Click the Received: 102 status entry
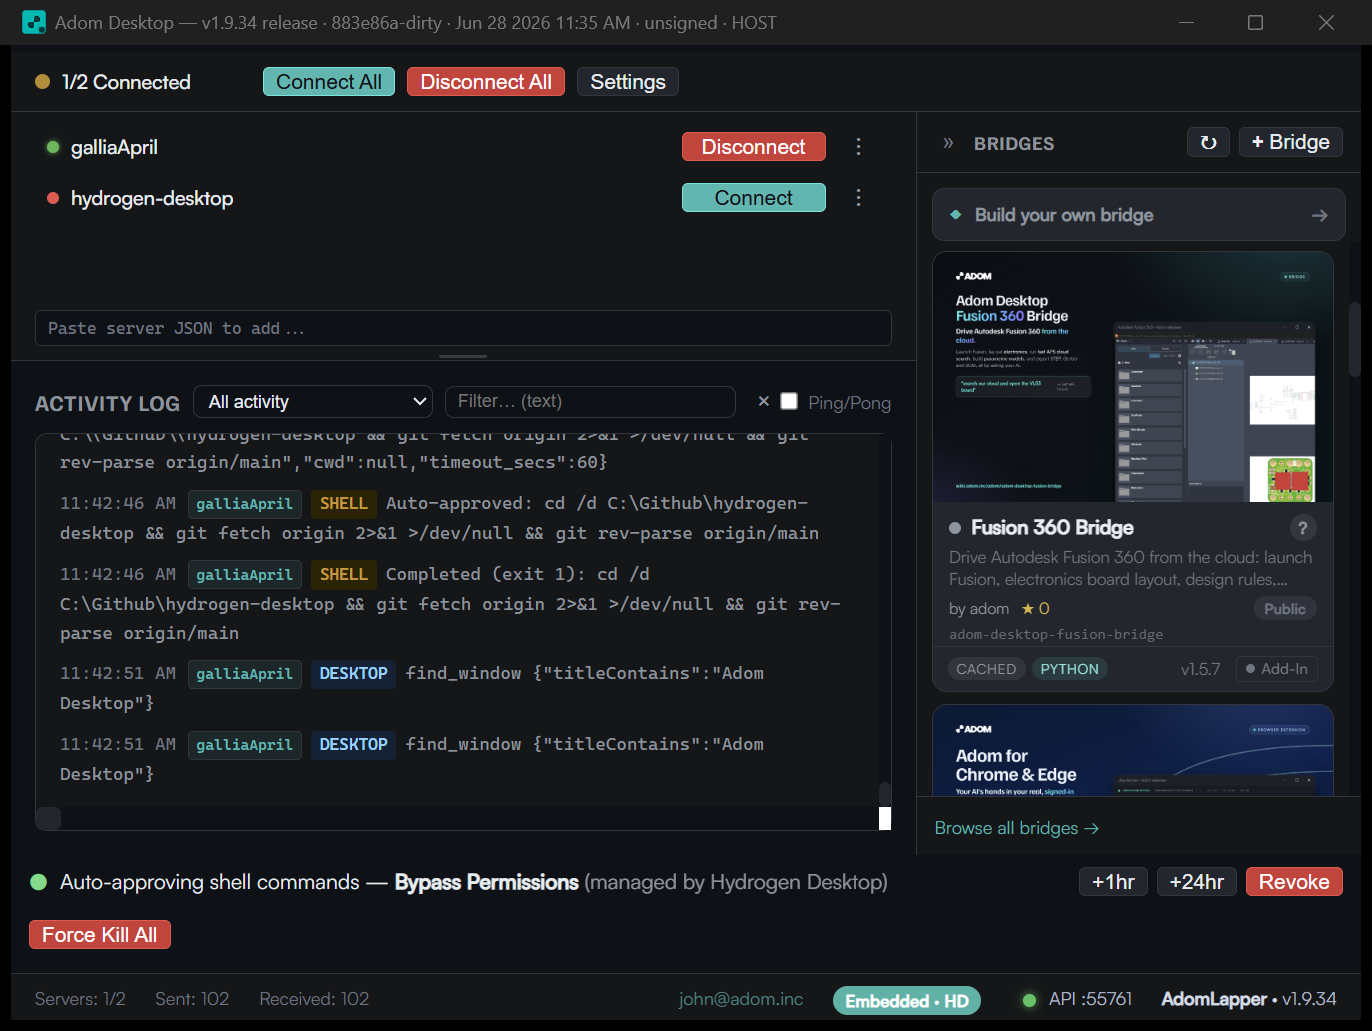Viewport: 1372px width, 1031px height. click(x=314, y=999)
